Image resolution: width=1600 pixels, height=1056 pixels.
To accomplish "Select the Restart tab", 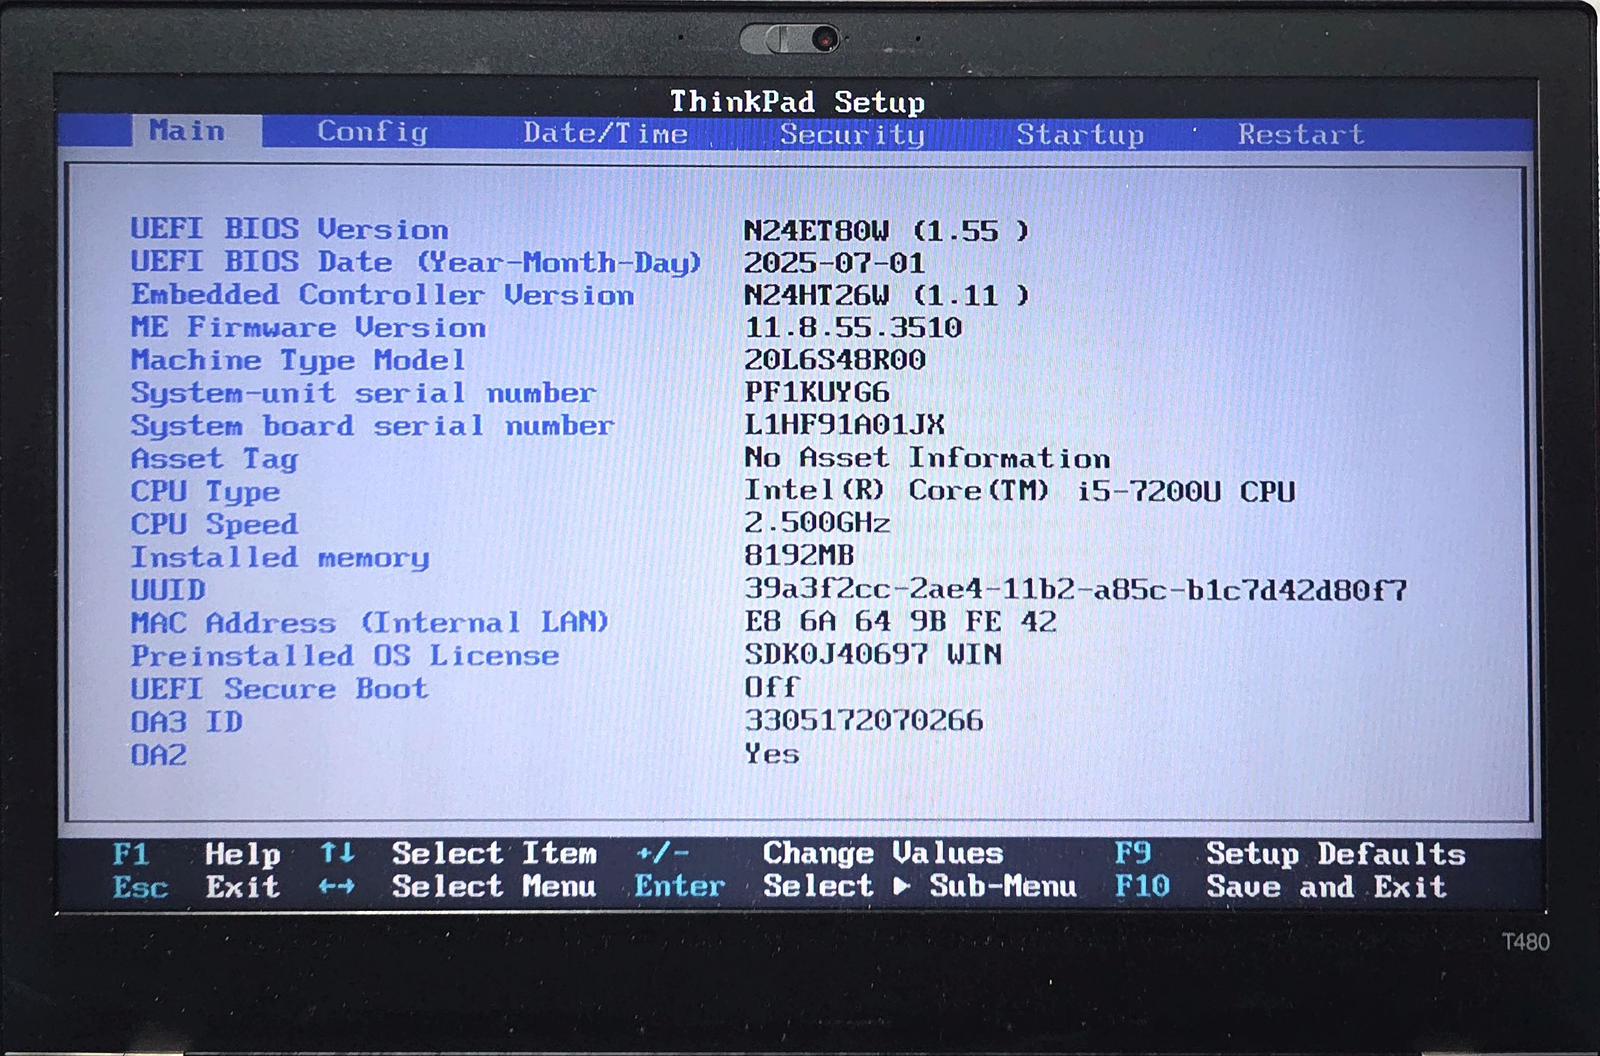I will (x=1301, y=134).
